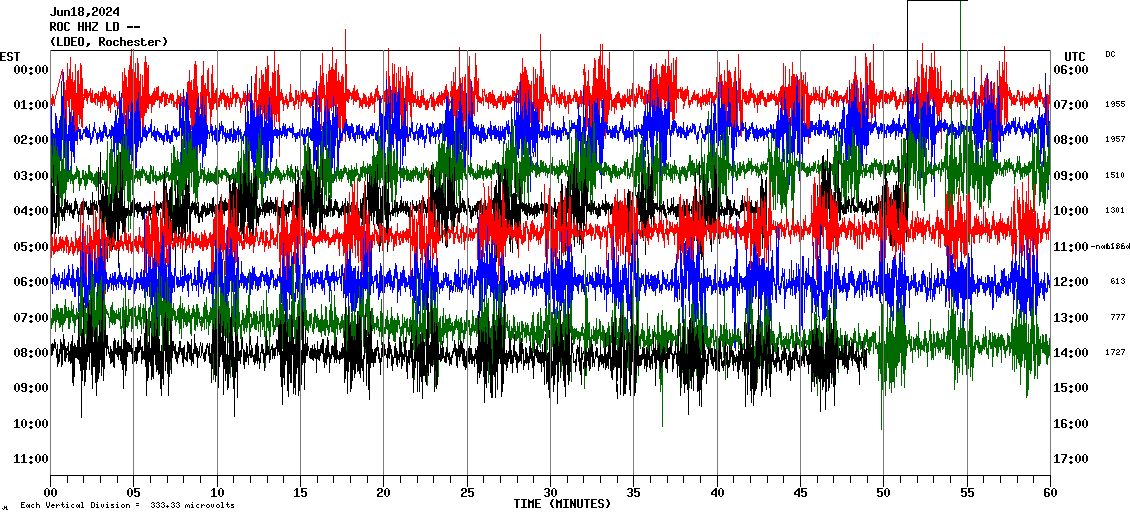
Task: Click the UTC axis header
Action: pos(1074,56)
